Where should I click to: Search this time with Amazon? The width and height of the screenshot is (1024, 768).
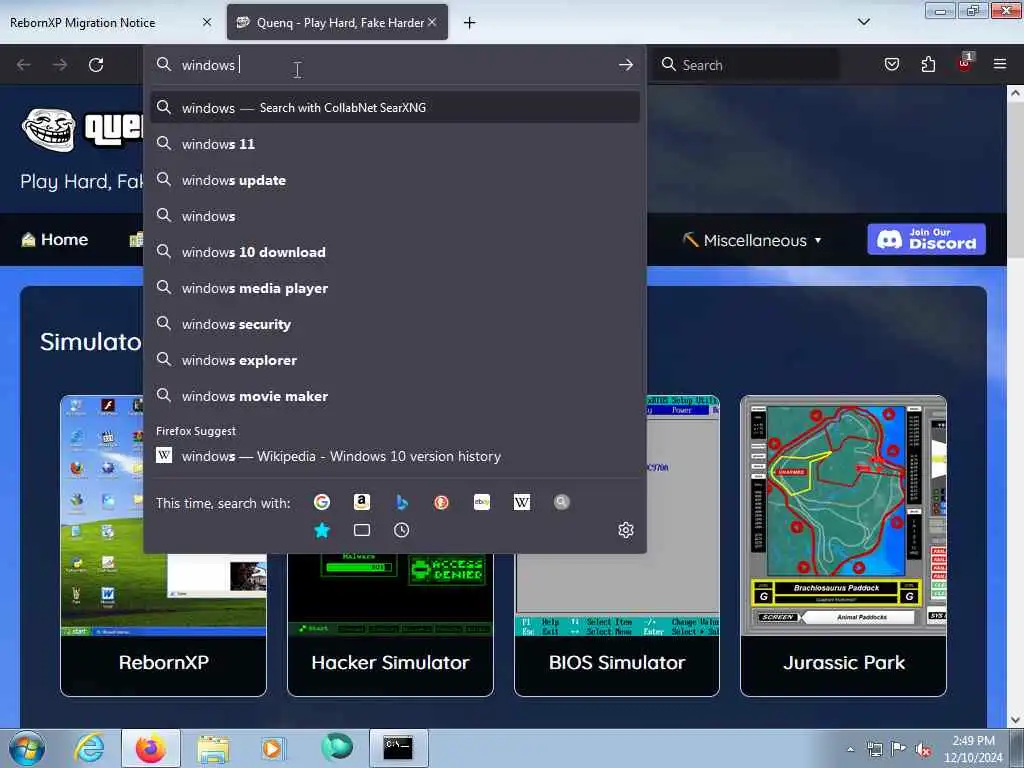pos(362,502)
